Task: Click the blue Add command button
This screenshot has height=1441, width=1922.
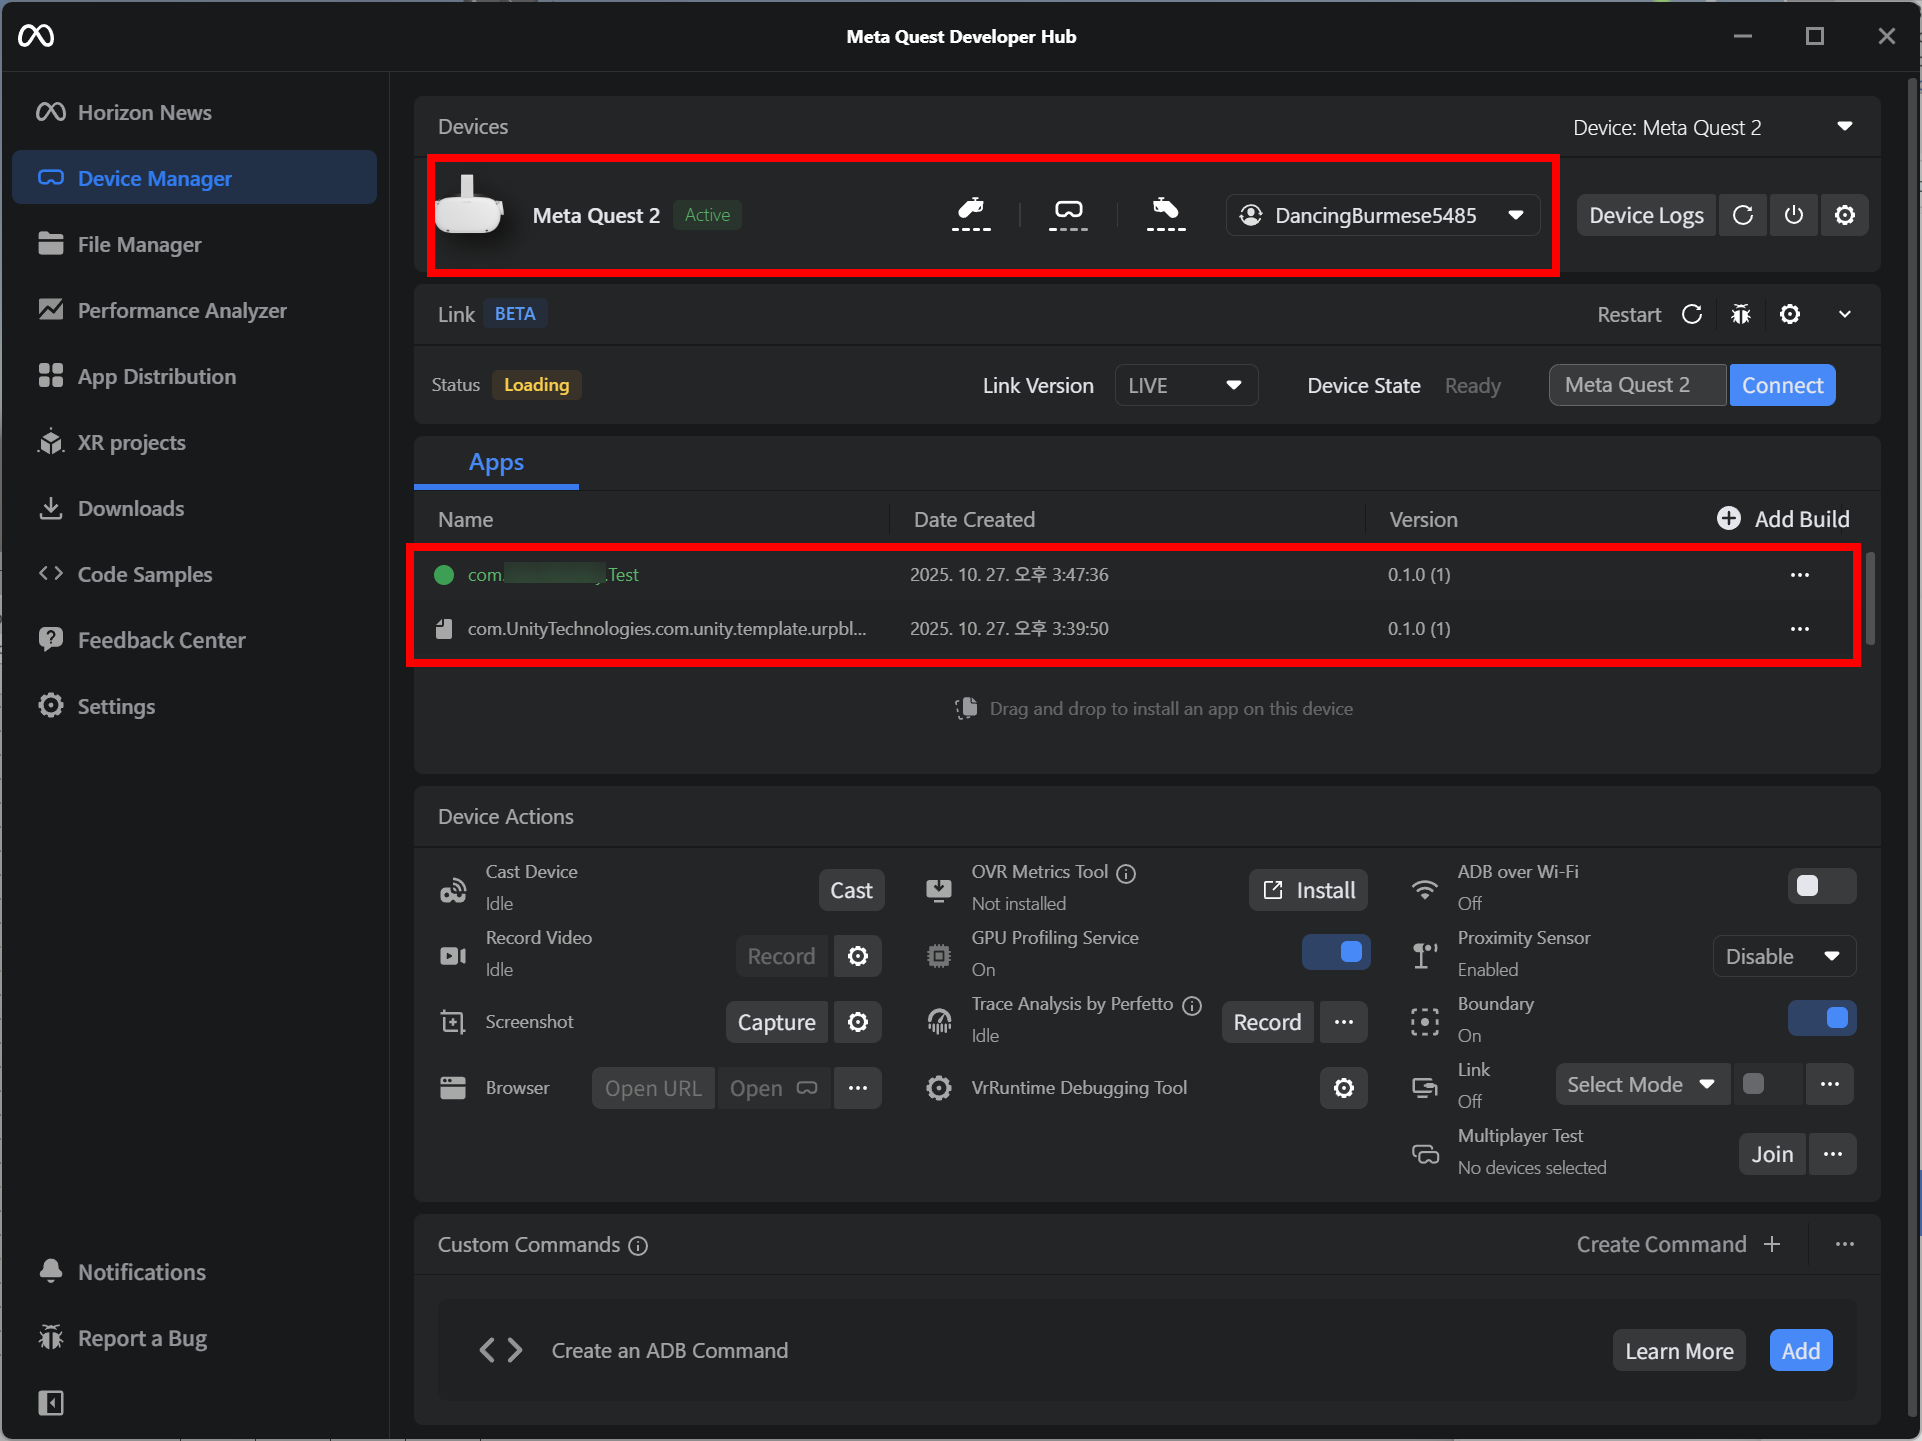Action: (1801, 1351)
